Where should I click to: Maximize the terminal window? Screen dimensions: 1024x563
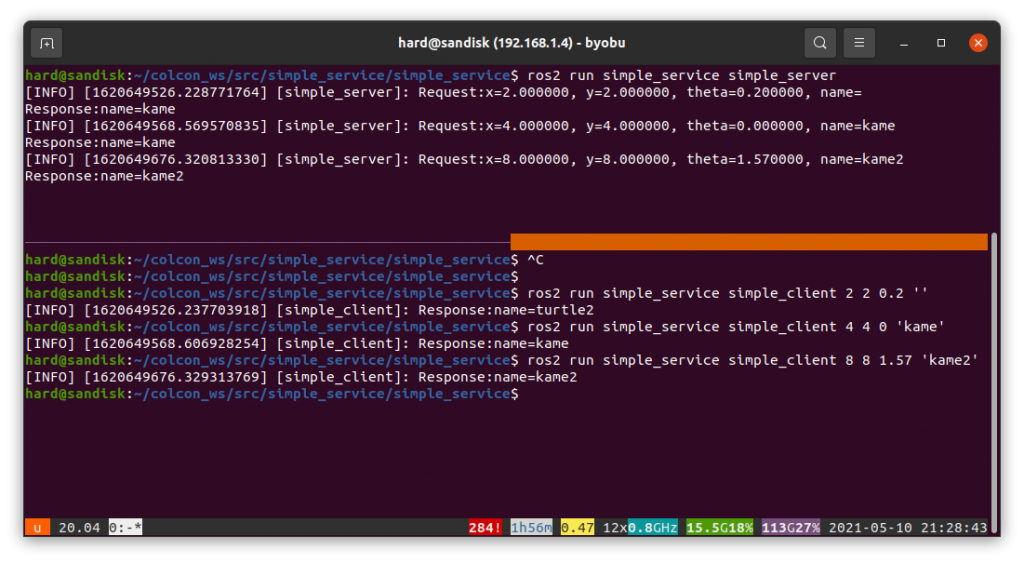click(x=941, y=43)
